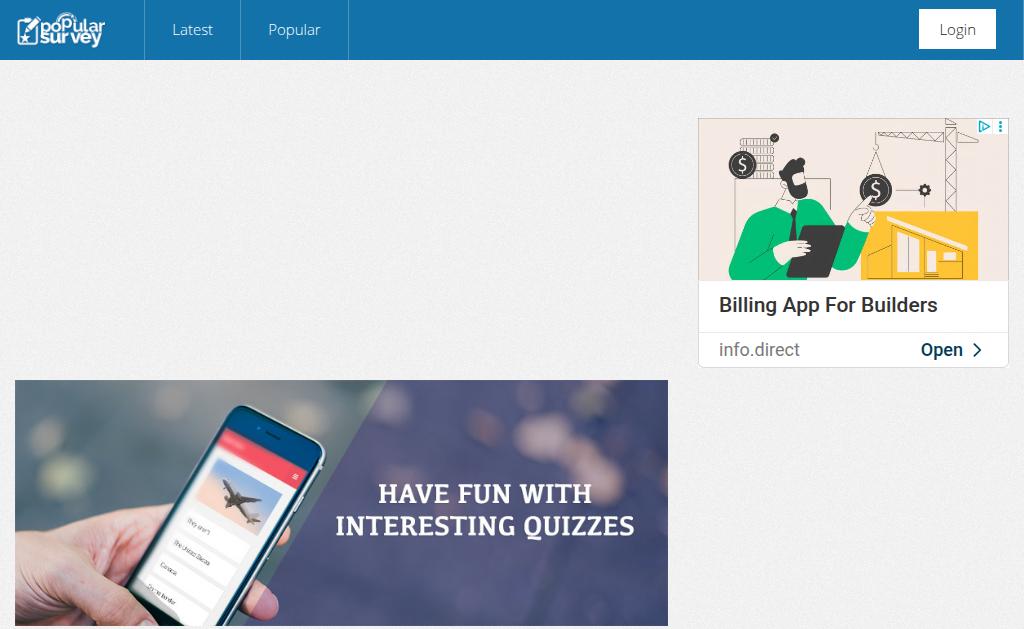
Task: Click the coin stack dollar icon in the ad
Action: [742, 165]
